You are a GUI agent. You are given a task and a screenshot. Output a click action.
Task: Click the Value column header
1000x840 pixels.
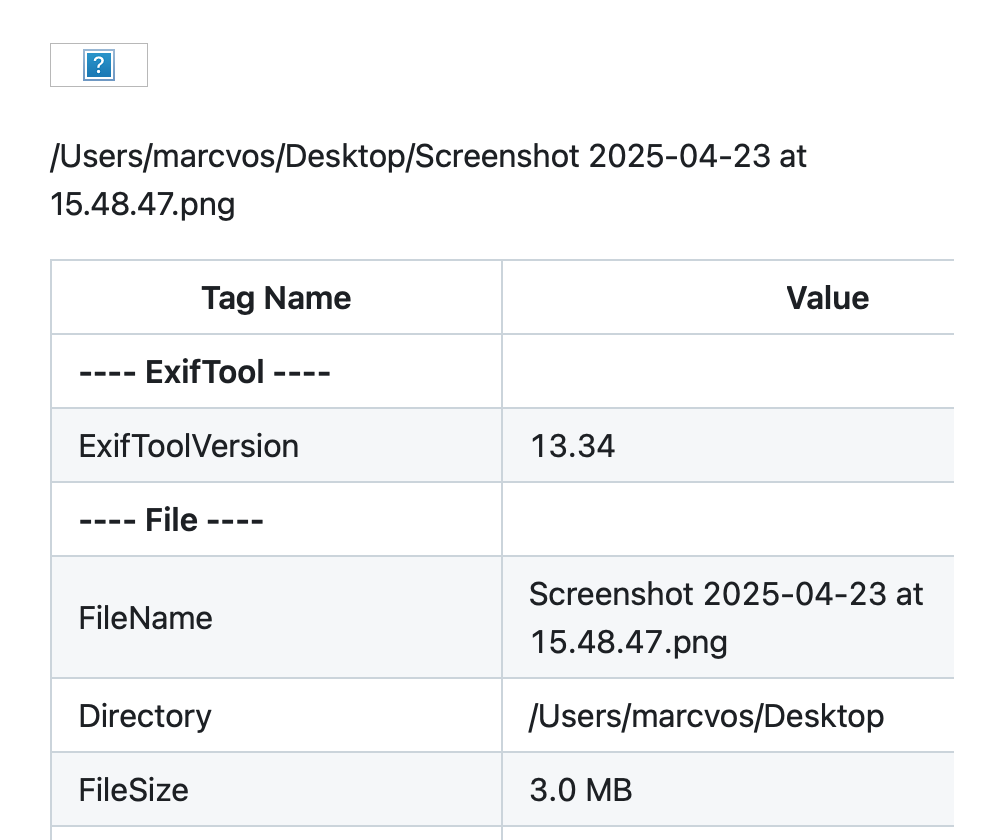(827, 298)
